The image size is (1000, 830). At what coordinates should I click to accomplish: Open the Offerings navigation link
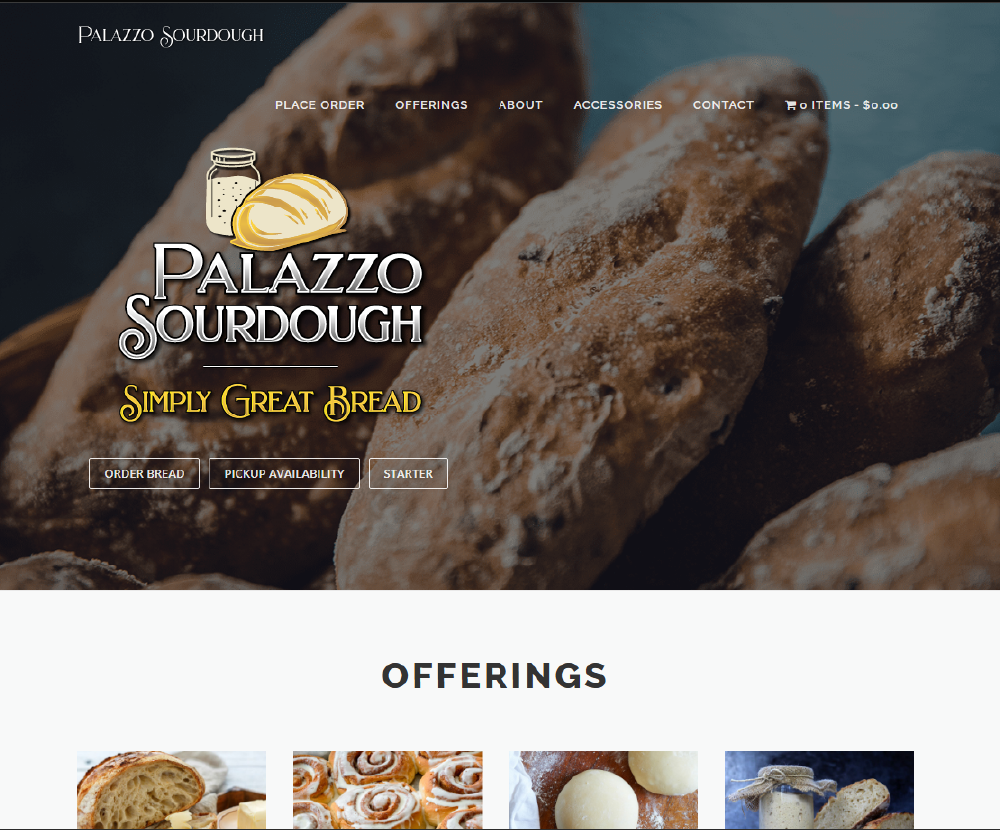pyautogui.click(x=431, y=105)
